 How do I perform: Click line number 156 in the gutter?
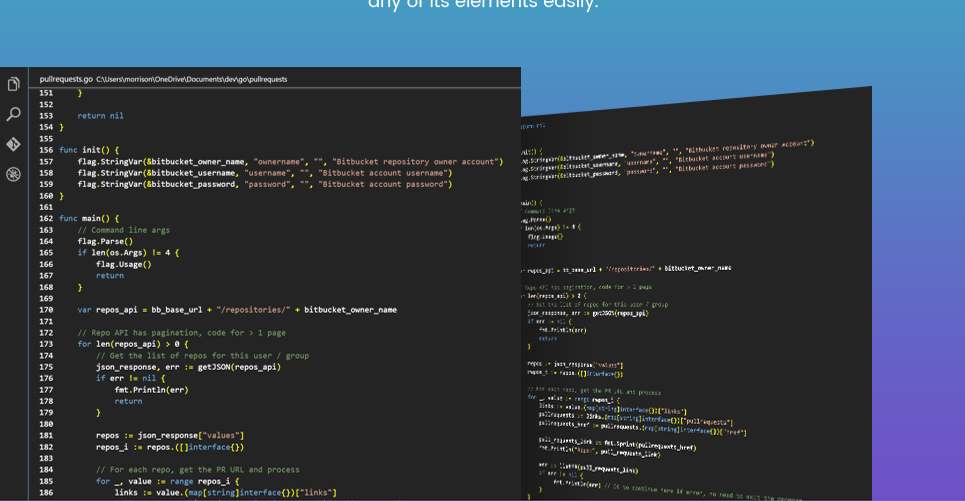(46, 150)
